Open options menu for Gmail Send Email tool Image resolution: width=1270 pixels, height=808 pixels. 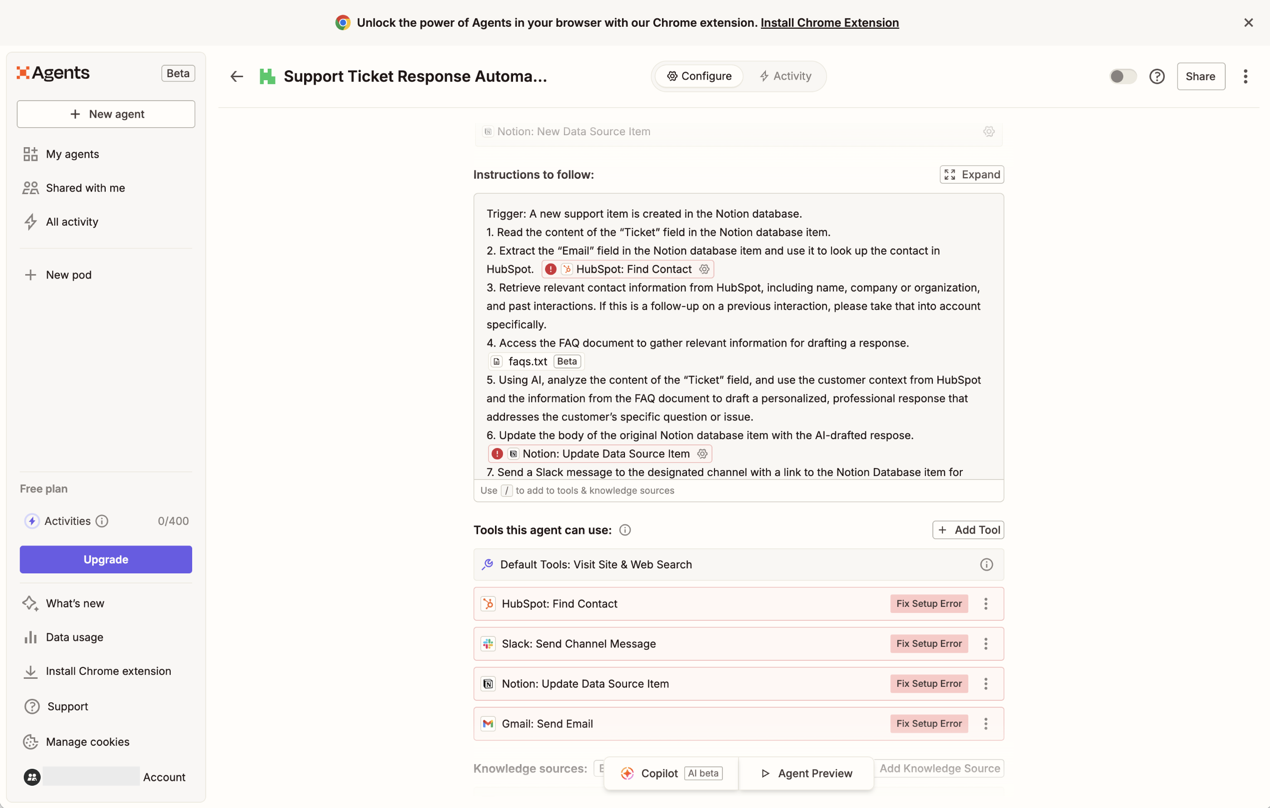tap(986, 724)
